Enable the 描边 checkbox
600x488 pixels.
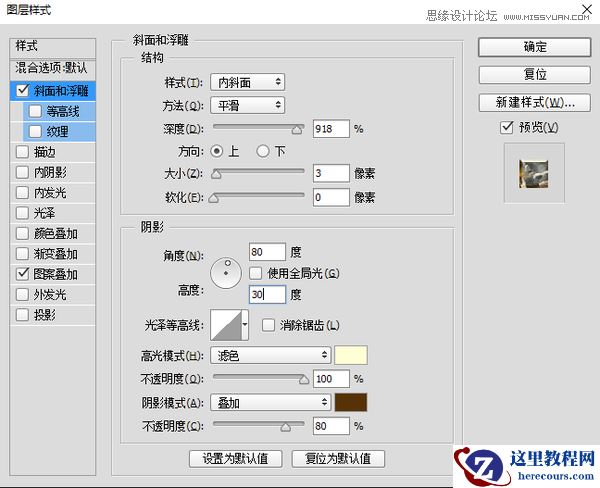(23, 152)
